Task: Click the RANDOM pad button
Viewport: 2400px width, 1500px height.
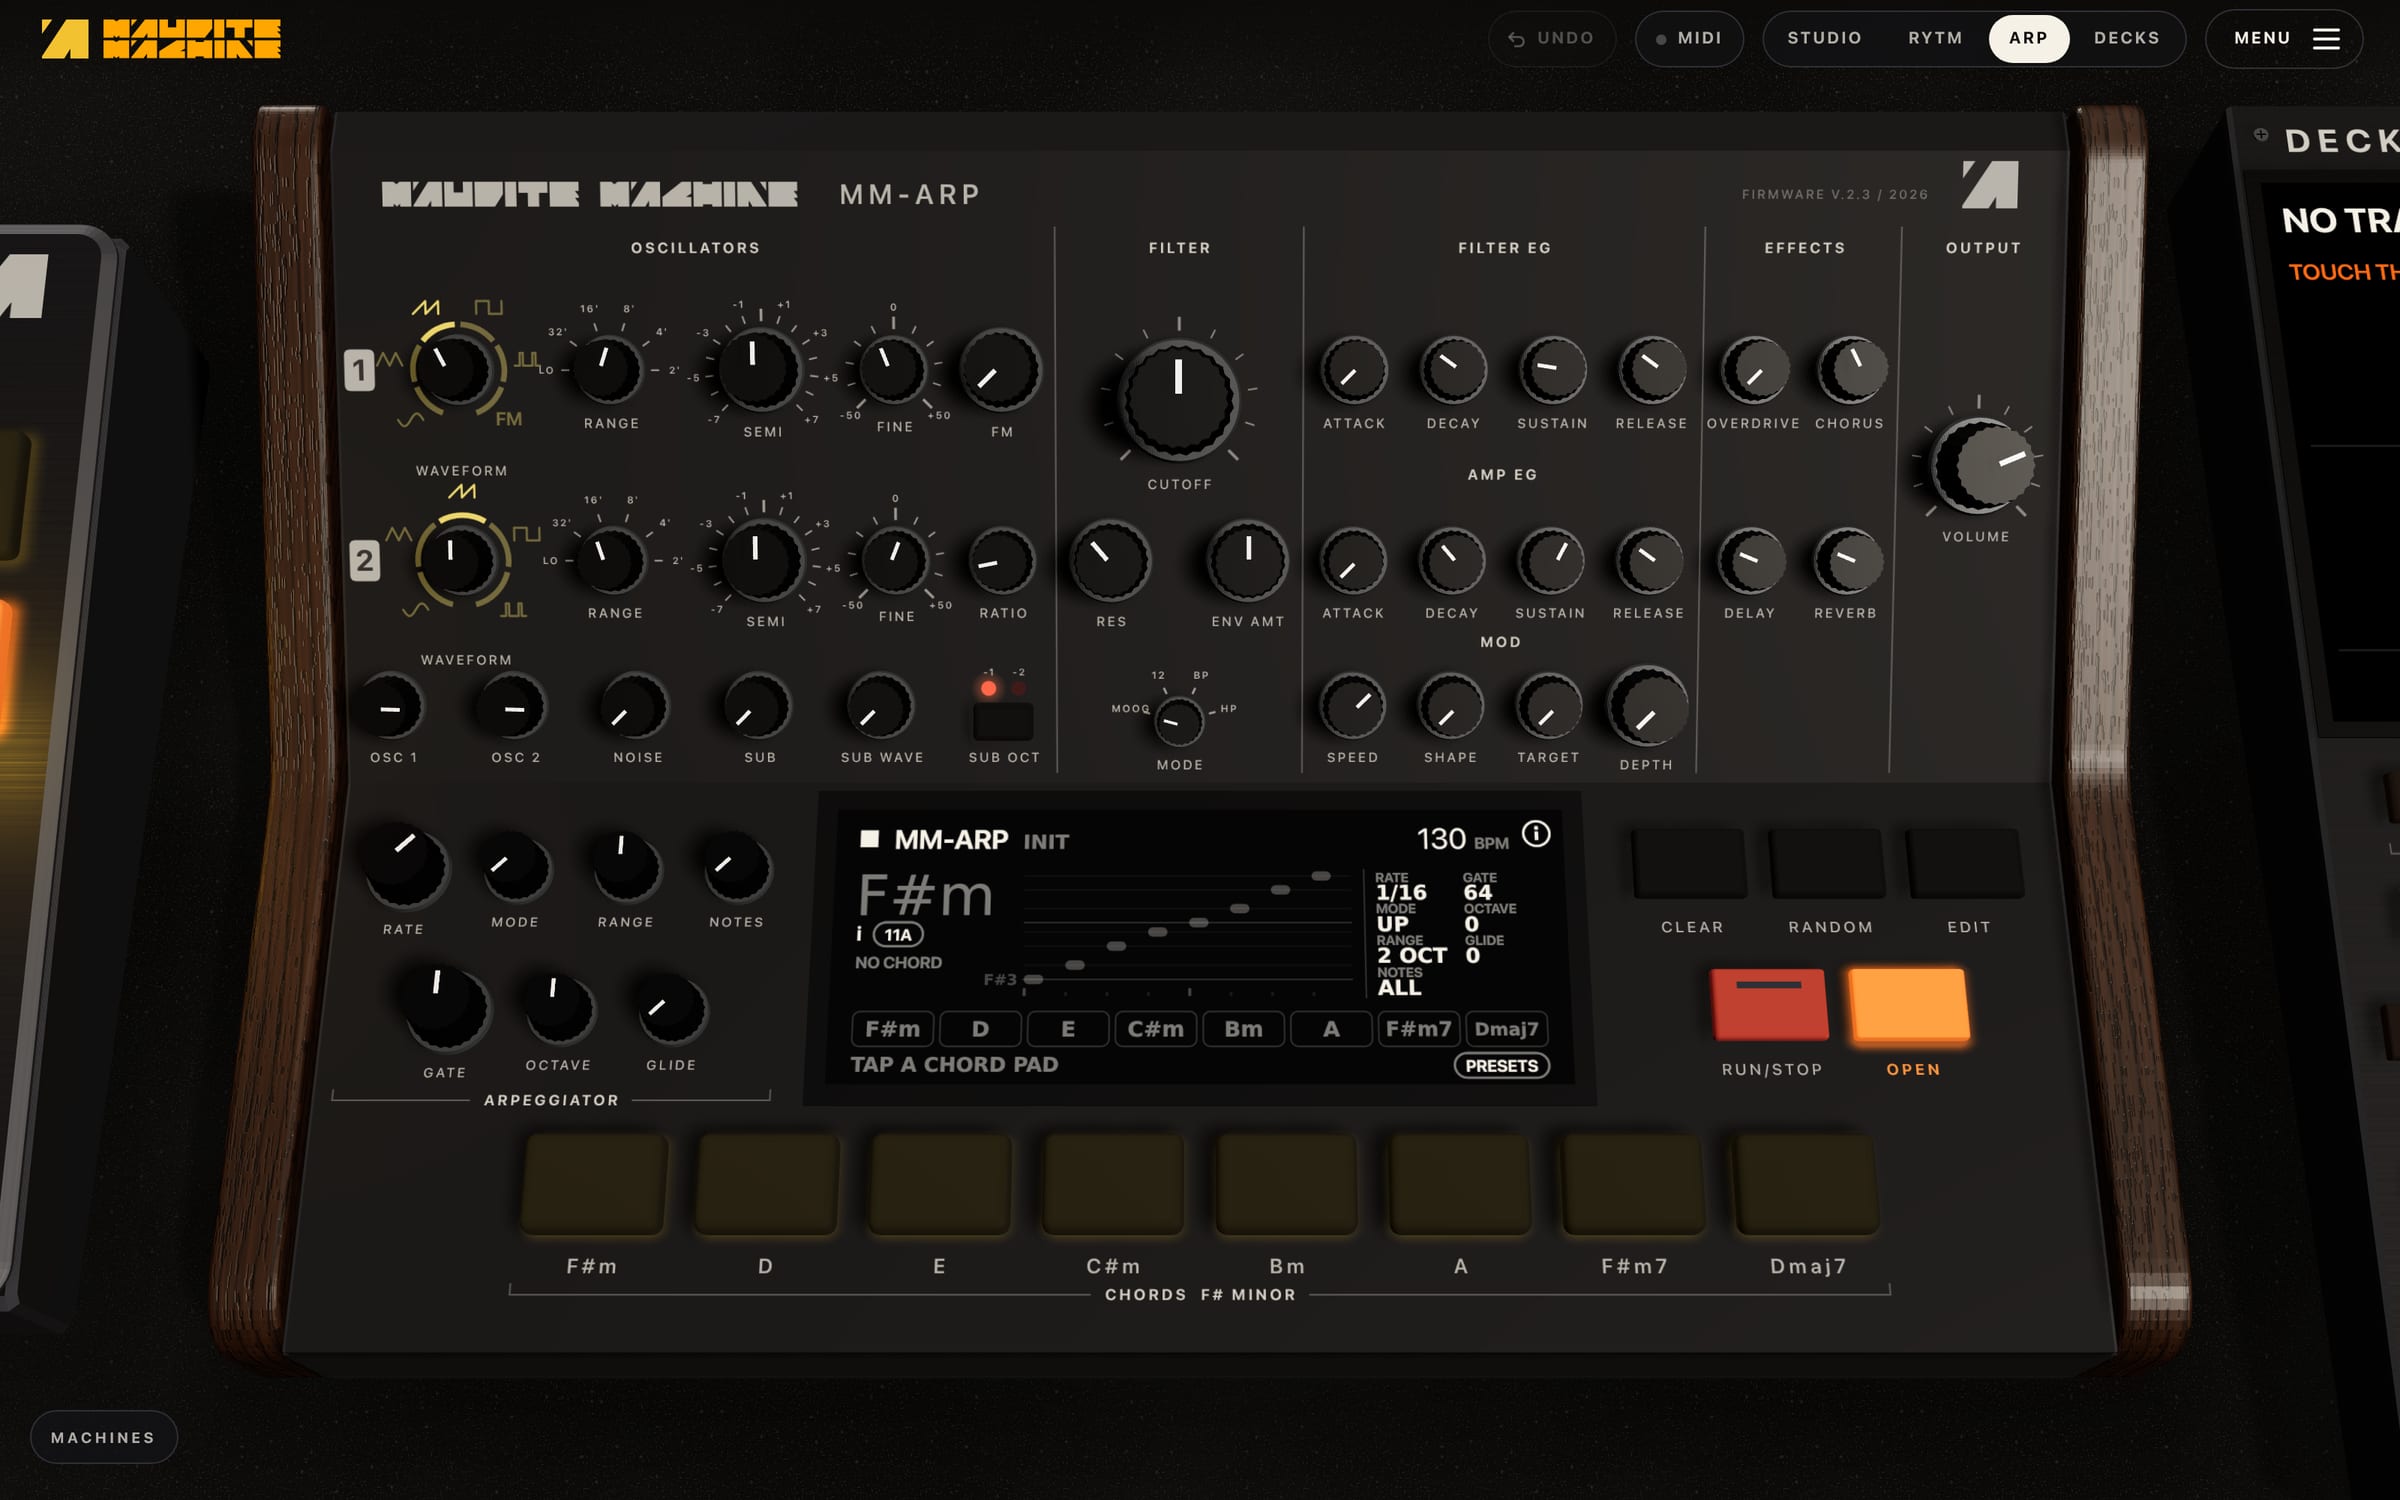Action: 1827,862
